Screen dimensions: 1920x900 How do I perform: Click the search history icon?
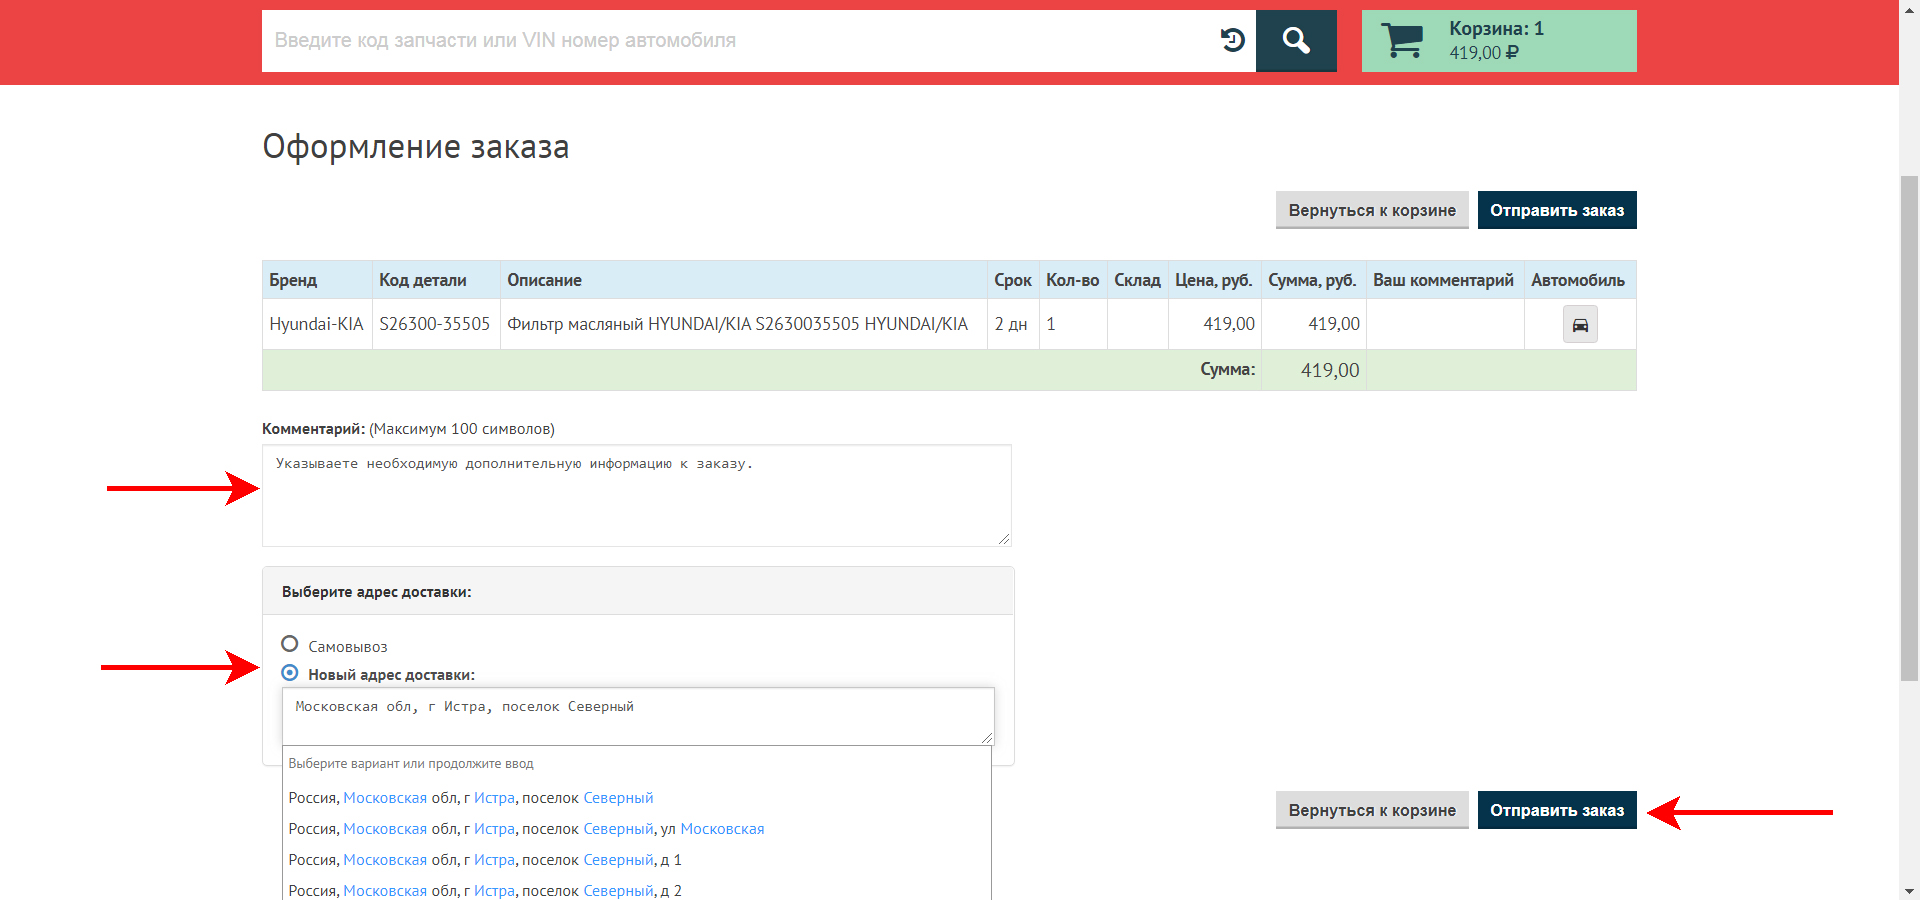[1233, 40]
